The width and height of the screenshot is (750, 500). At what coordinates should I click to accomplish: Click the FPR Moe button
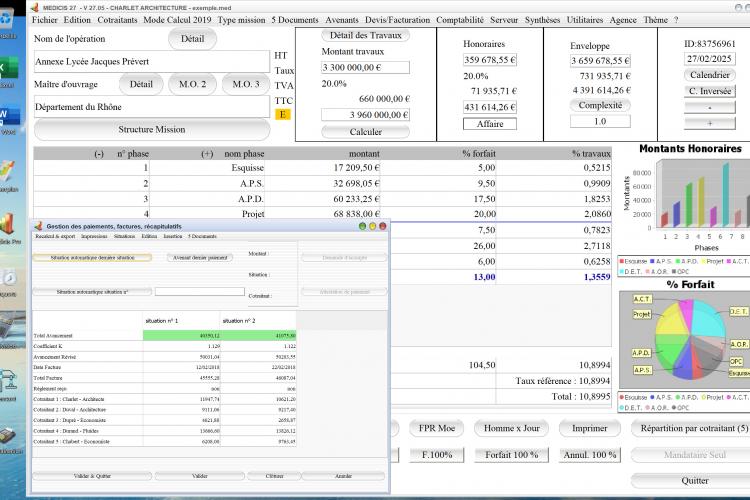pos(437,428)
